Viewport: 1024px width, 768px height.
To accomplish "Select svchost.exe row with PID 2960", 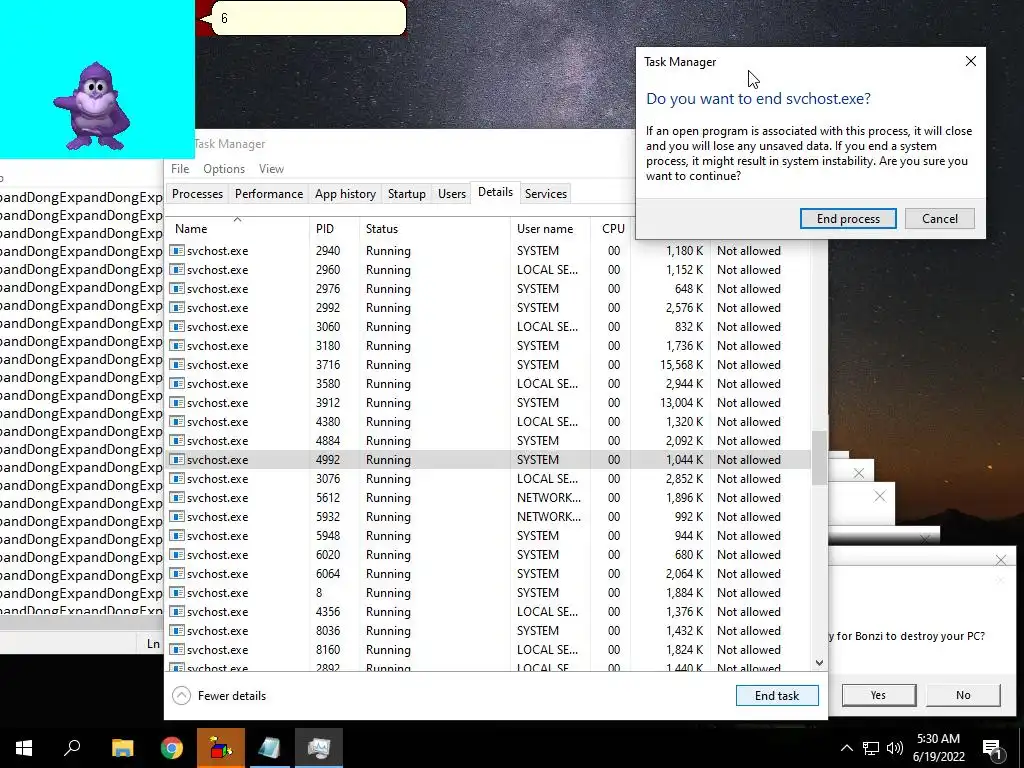I will [x=488, y=270].
